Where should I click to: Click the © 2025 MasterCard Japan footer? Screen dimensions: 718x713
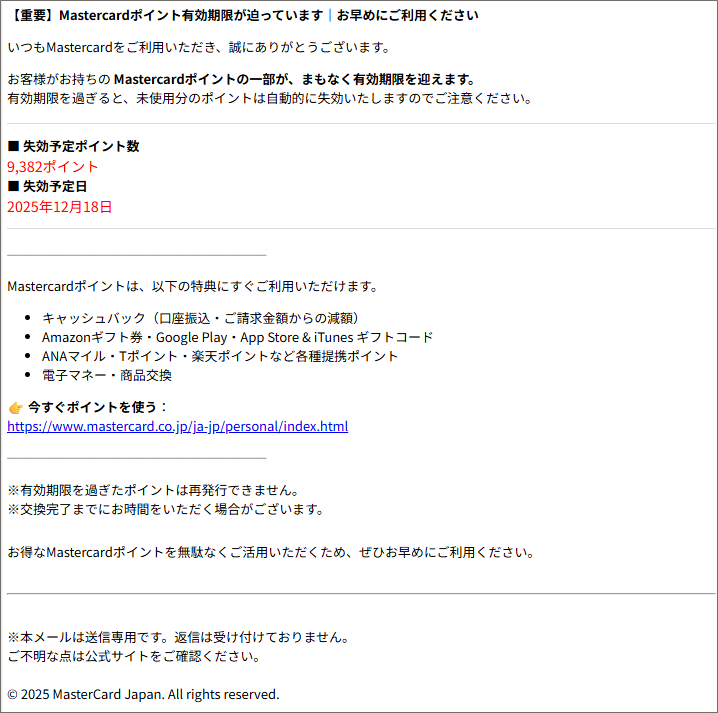point(143,694)
